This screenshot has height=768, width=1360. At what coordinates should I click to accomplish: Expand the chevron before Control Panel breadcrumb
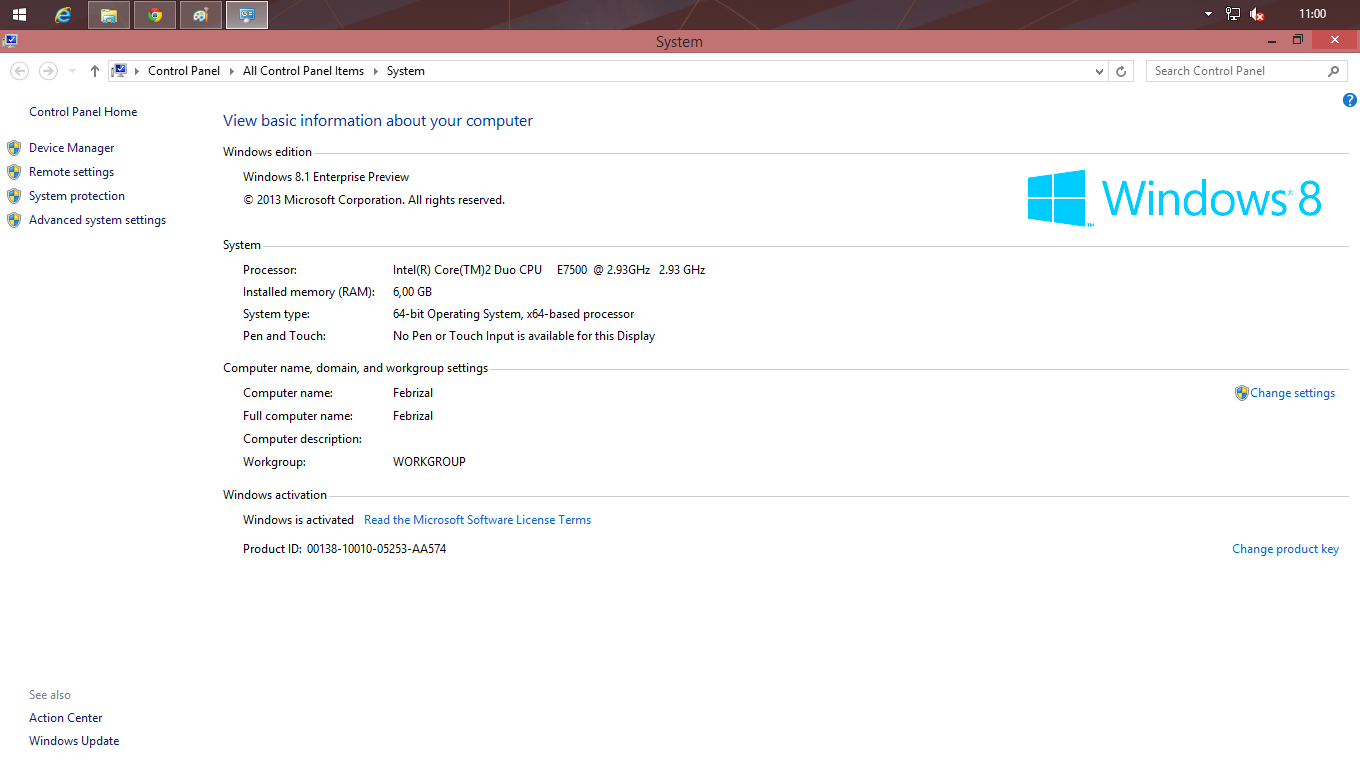click(137, 71)
